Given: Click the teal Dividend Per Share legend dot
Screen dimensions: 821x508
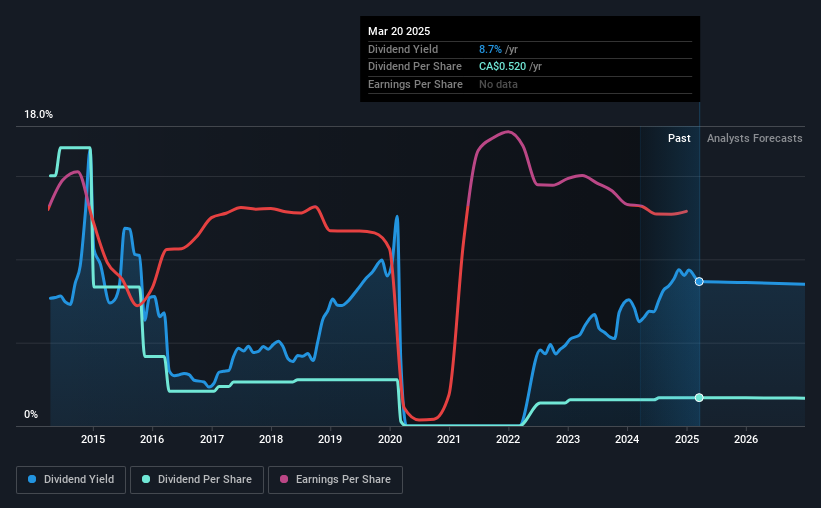Looking at the screenshot, I should 146,479.
